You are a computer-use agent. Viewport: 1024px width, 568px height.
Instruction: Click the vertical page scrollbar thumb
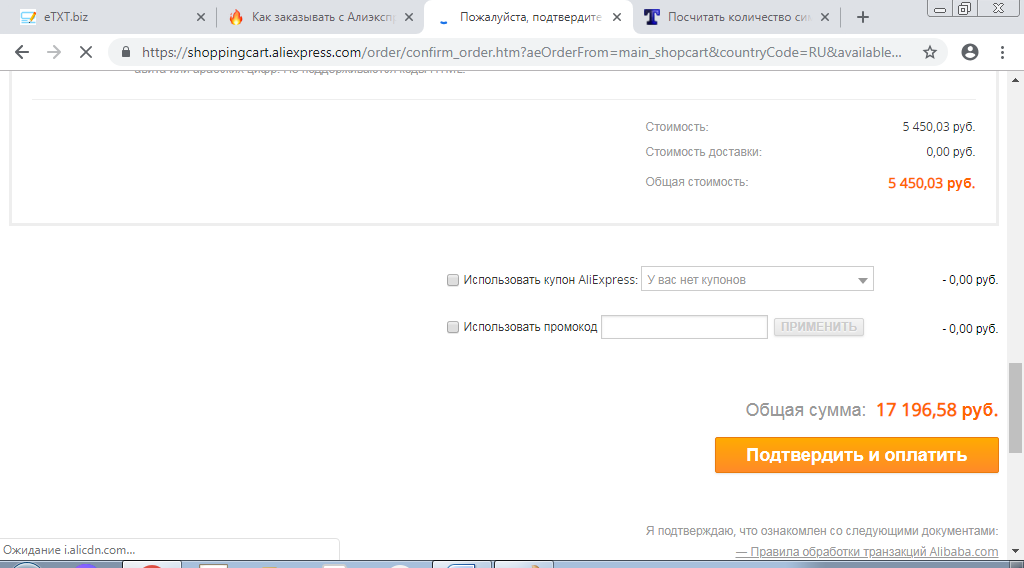click(1015, 407)
